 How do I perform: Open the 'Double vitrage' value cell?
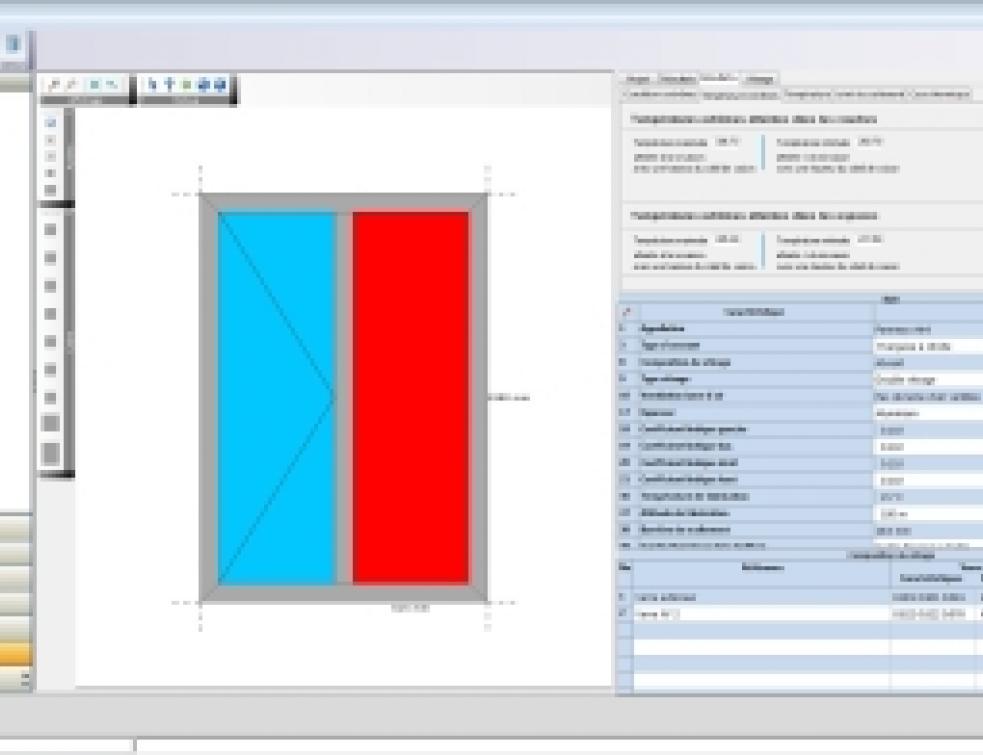928,379
